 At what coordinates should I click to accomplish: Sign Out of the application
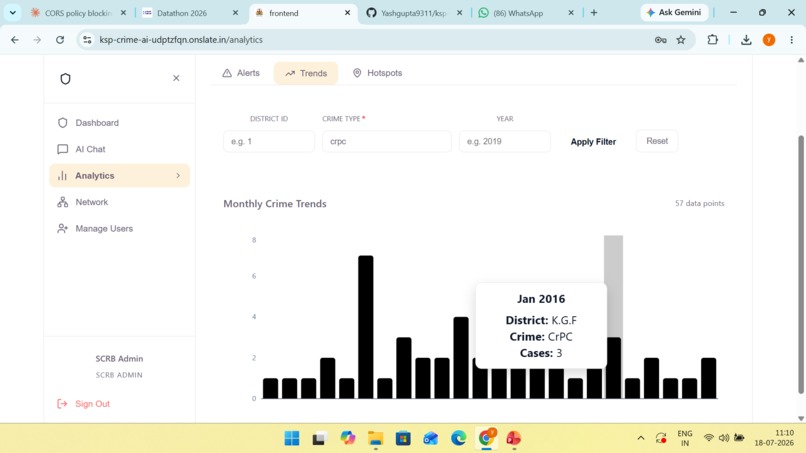(84, 404)
